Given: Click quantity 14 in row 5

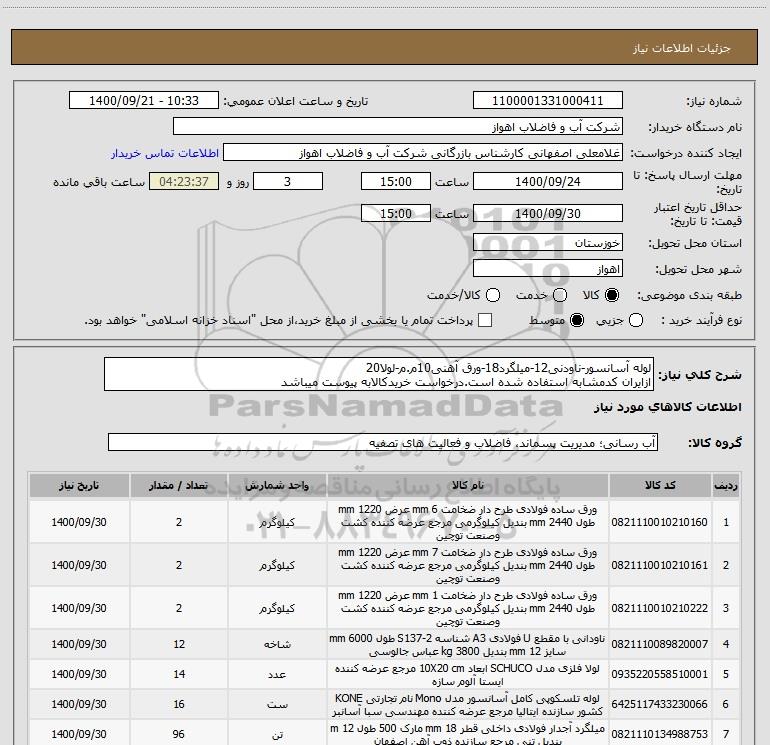Looking at the screenshot, I should click(x=179, y=674).
